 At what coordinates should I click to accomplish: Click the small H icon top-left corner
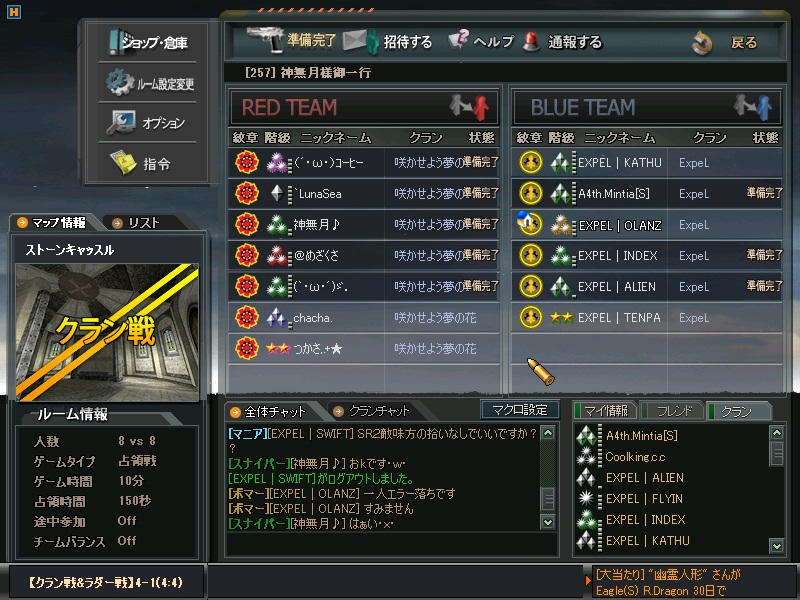[14, 12]
